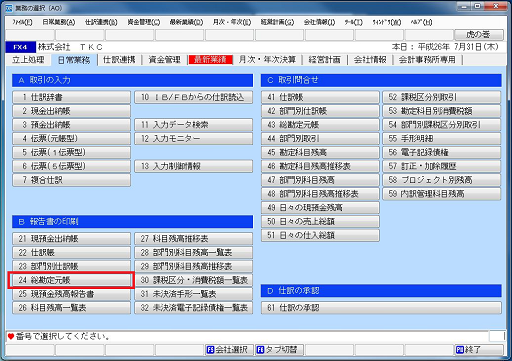This screenshot has width=512, height=361.
Task: Click 32 未決済電子記録債権一覧表
Action: (x=194, y=308)
